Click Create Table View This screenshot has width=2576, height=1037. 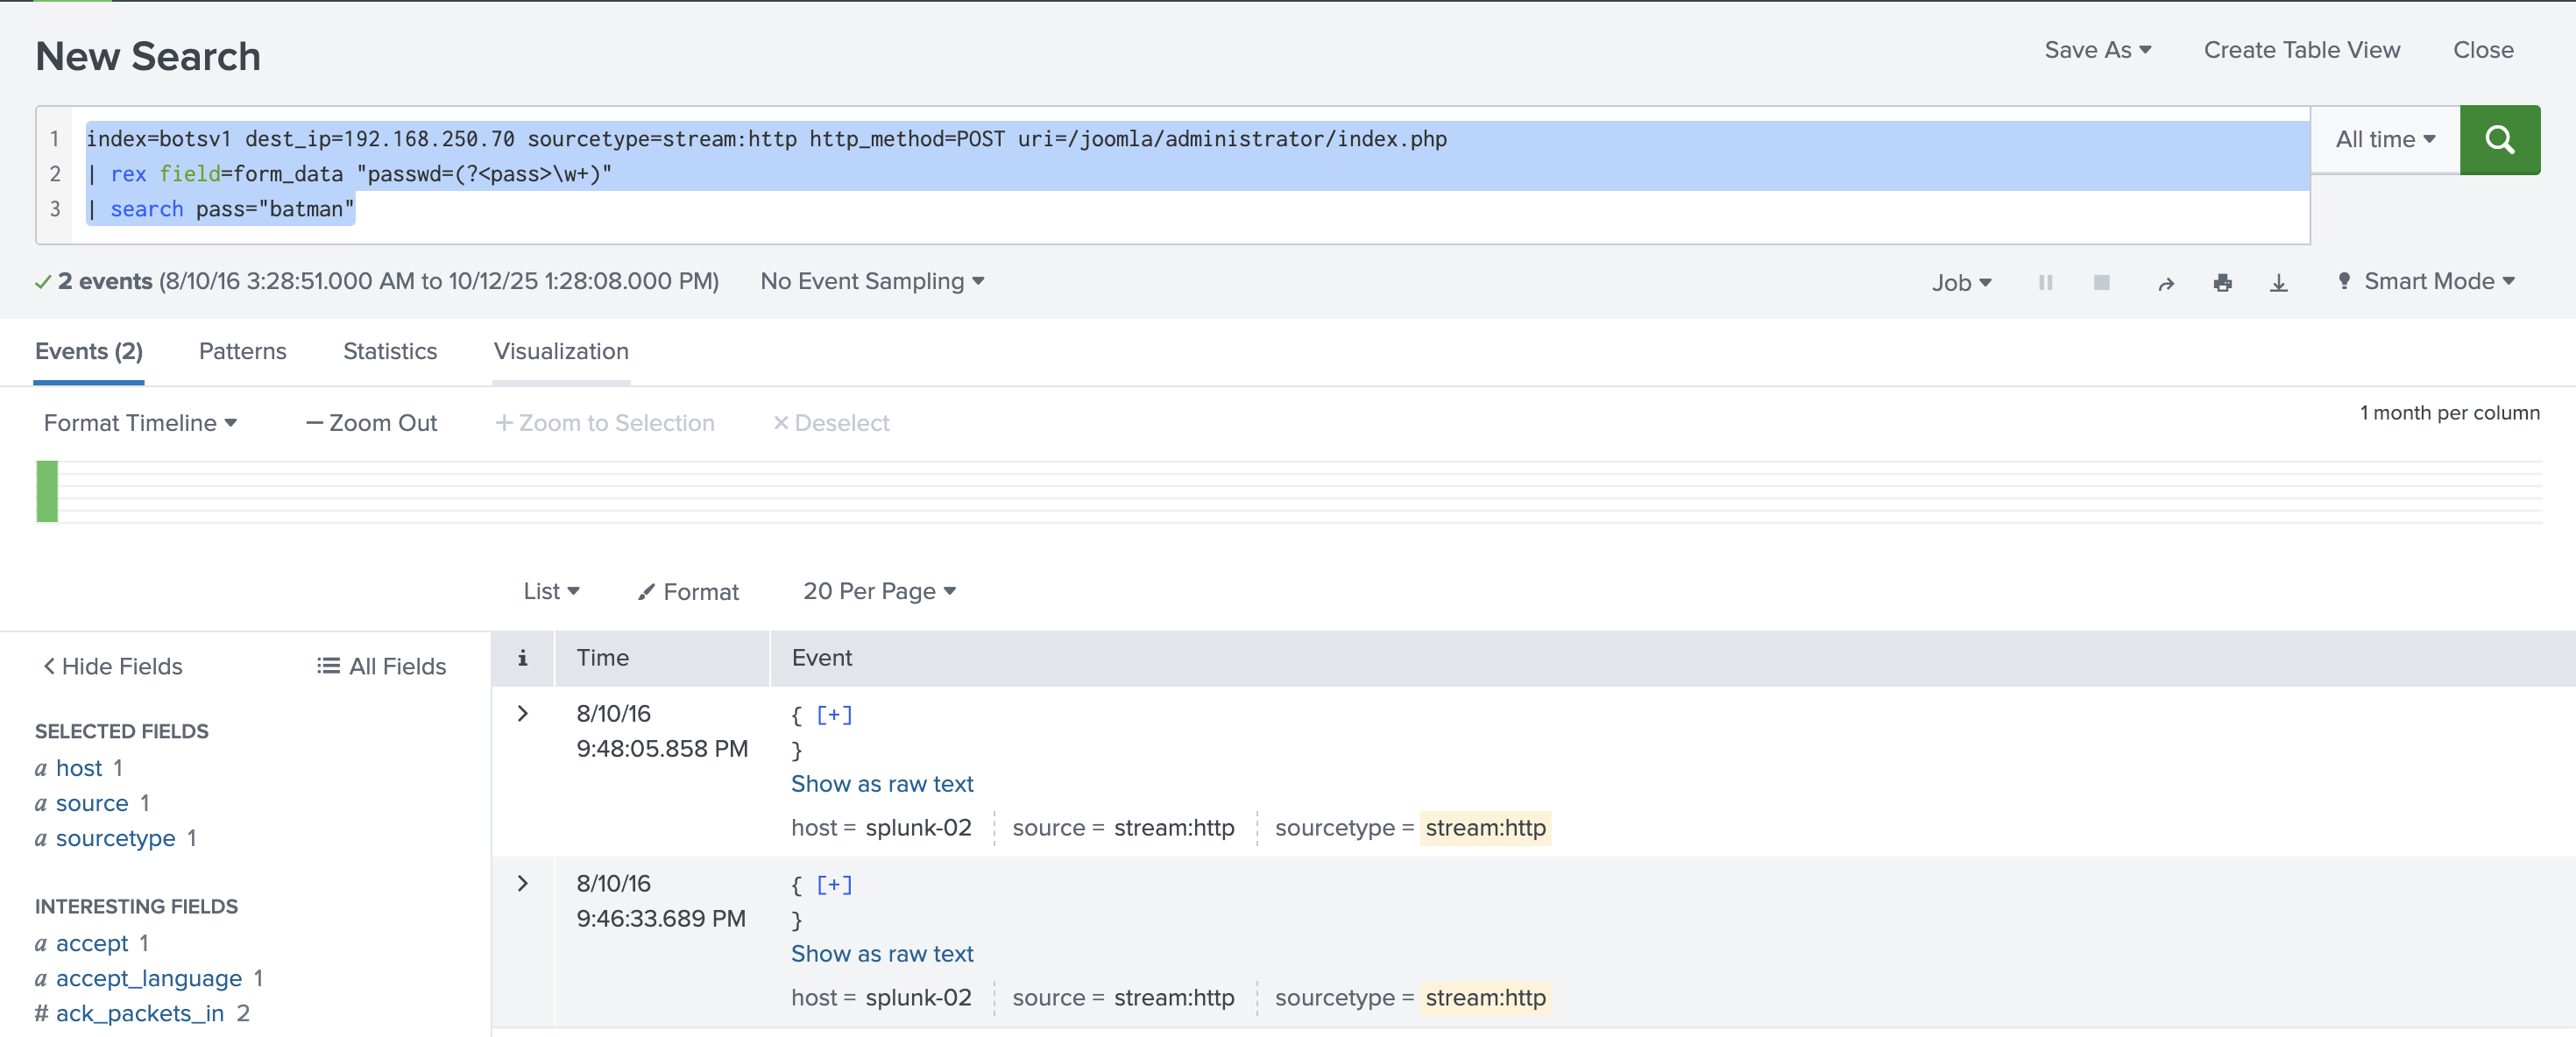pos(2301,50)
